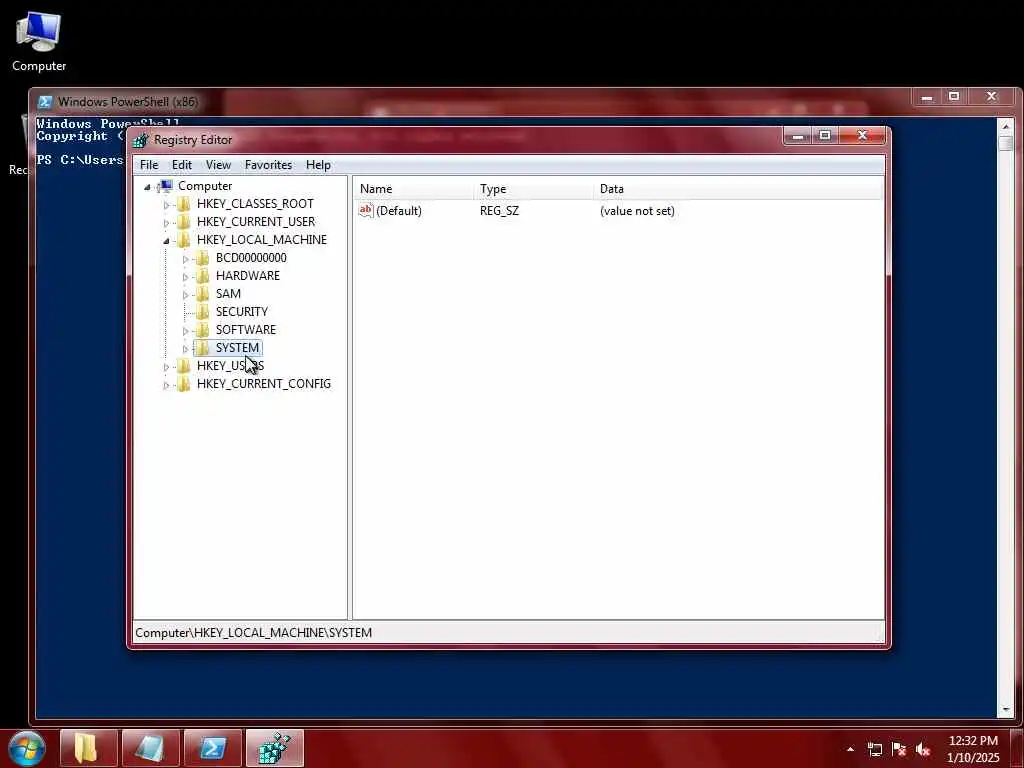The height and width of the screenshot is (768, 1024).
Task: Show hidden tray icons arrow
Action: pos(850,749)
